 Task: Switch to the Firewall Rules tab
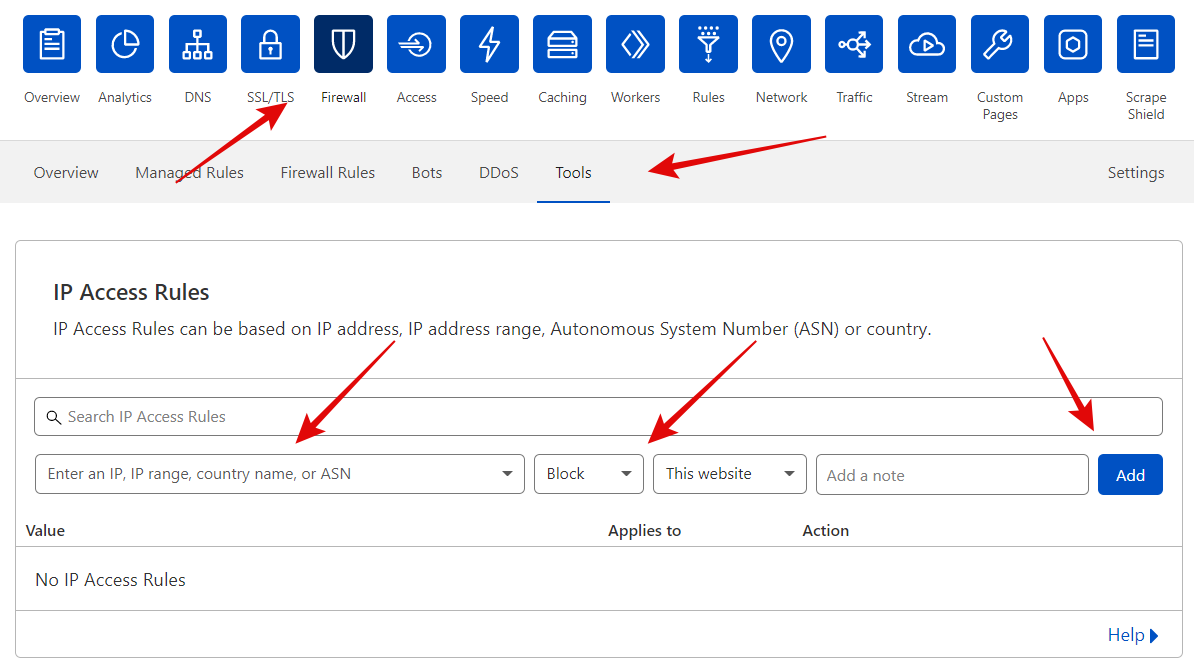(327, 173)
